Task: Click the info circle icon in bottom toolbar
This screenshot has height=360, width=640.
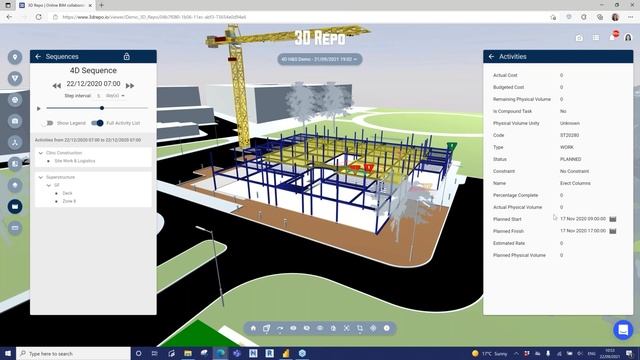Action: pos(387,328)
